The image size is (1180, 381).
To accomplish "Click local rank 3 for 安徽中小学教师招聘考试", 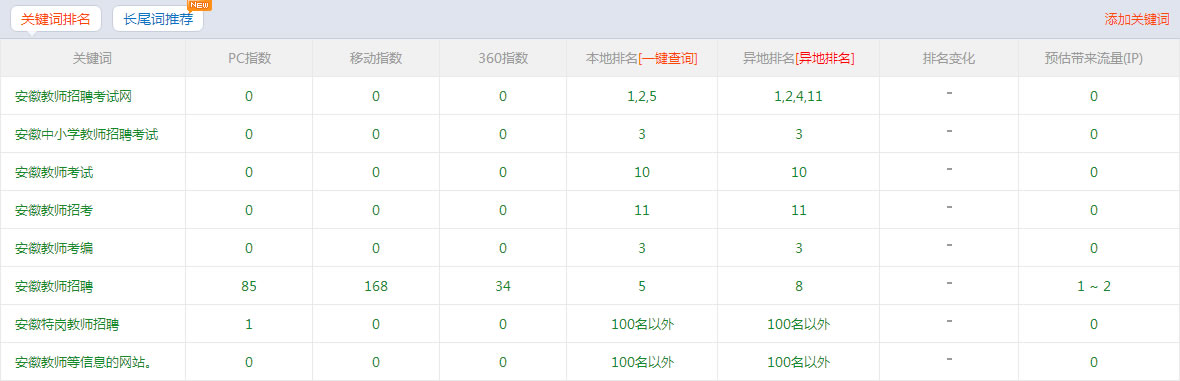I will click(x=642, y=134).
